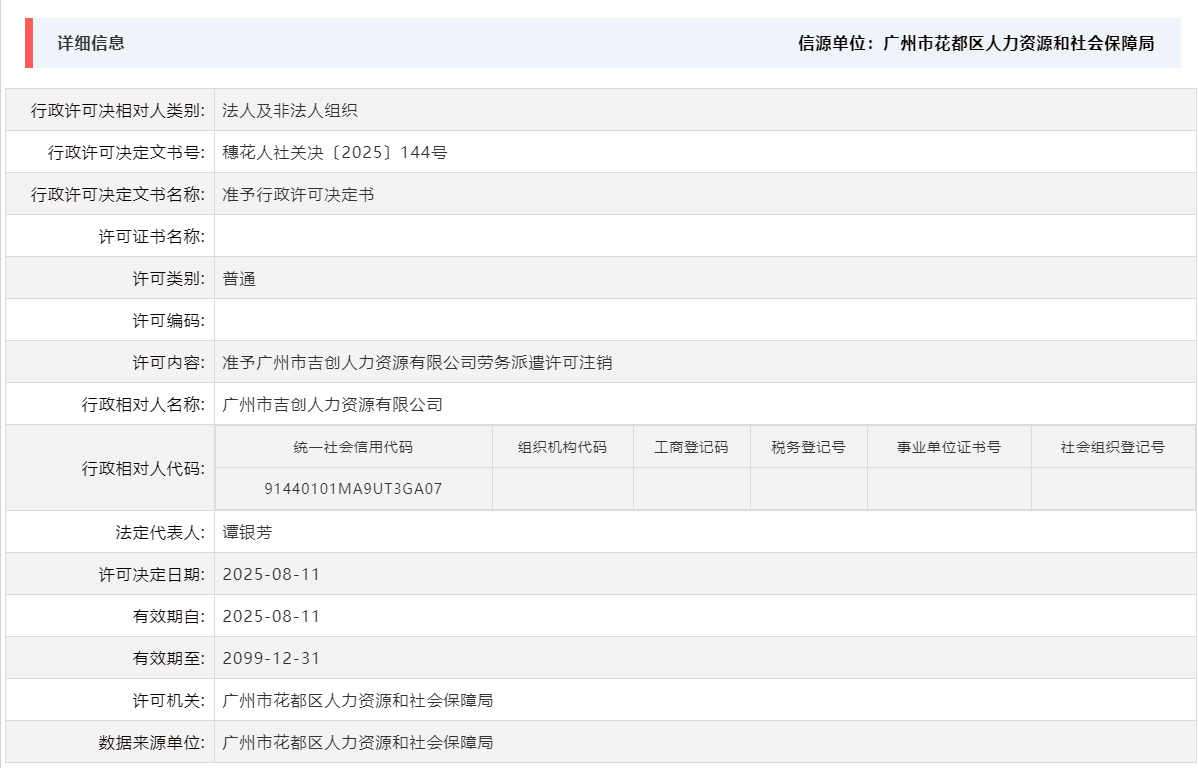Open 信源单位 source agency link
1198x768 pixels.
pyautogui.click(x=975, y=44)
